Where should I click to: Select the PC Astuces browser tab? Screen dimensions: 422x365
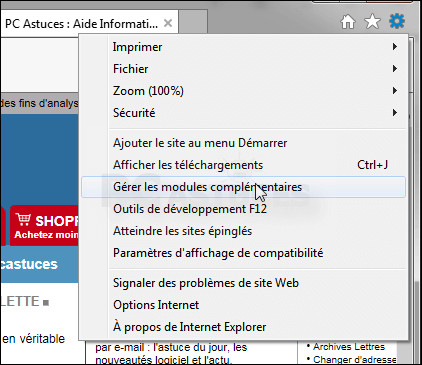point(89,23)
